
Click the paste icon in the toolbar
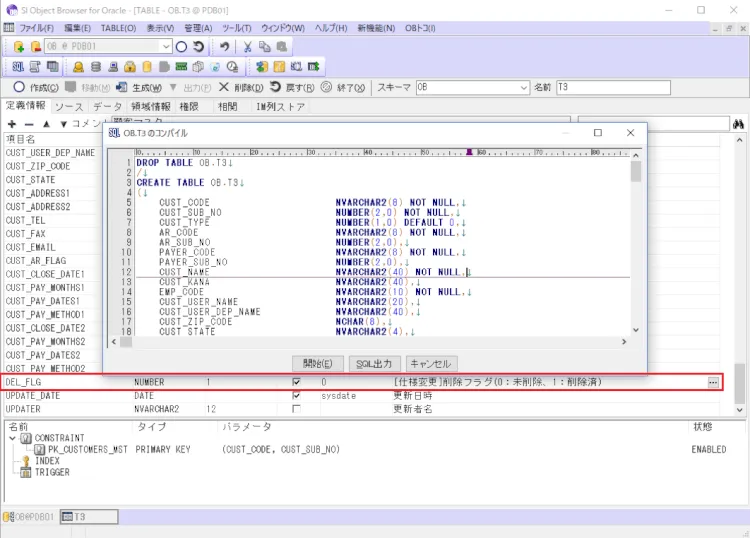[282, 46]
